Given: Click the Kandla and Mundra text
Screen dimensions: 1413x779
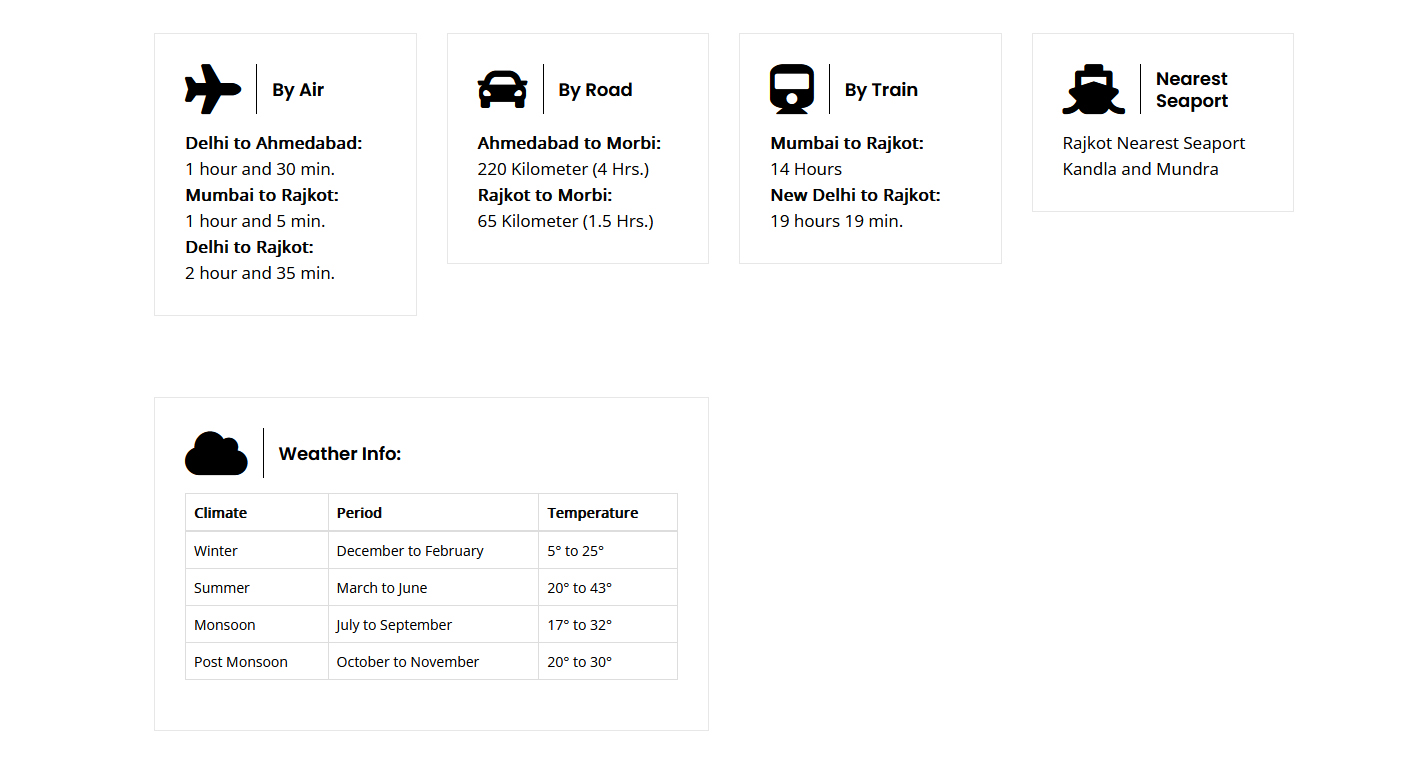Looking at the screenshot, I should [x=1140, y=169].
